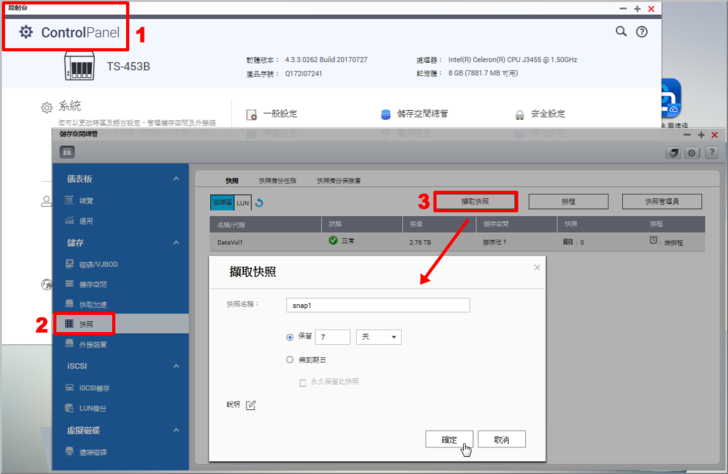Collapse the 儀表板 dashboard section chevron
The image size is (728, 474).
176,179
